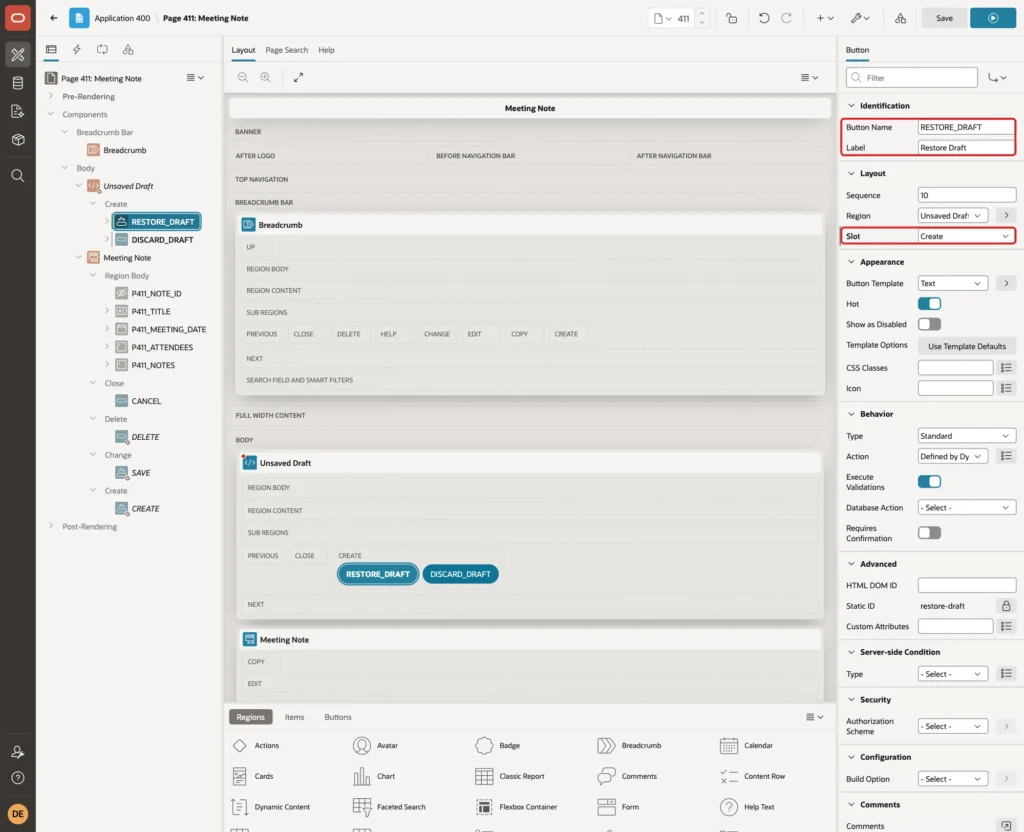Click the zoom in magnifier in Layout
This screenshot has height=832, width=1024.
[x=266, y=77]
